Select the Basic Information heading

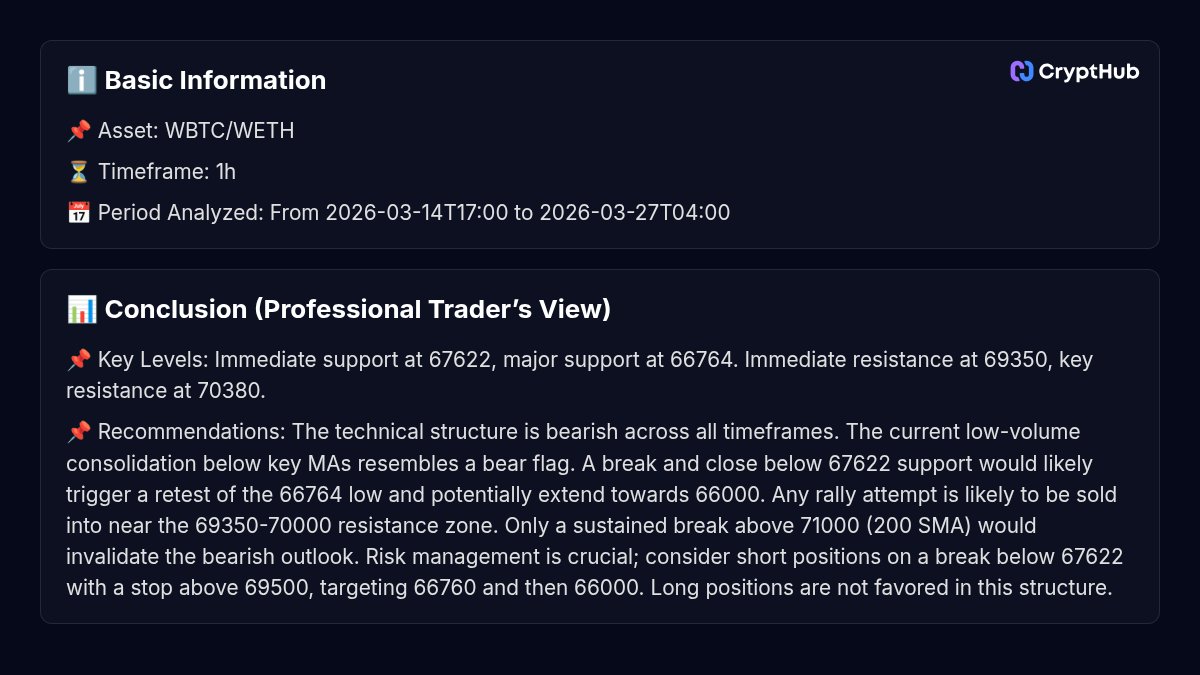coord(215,80)
